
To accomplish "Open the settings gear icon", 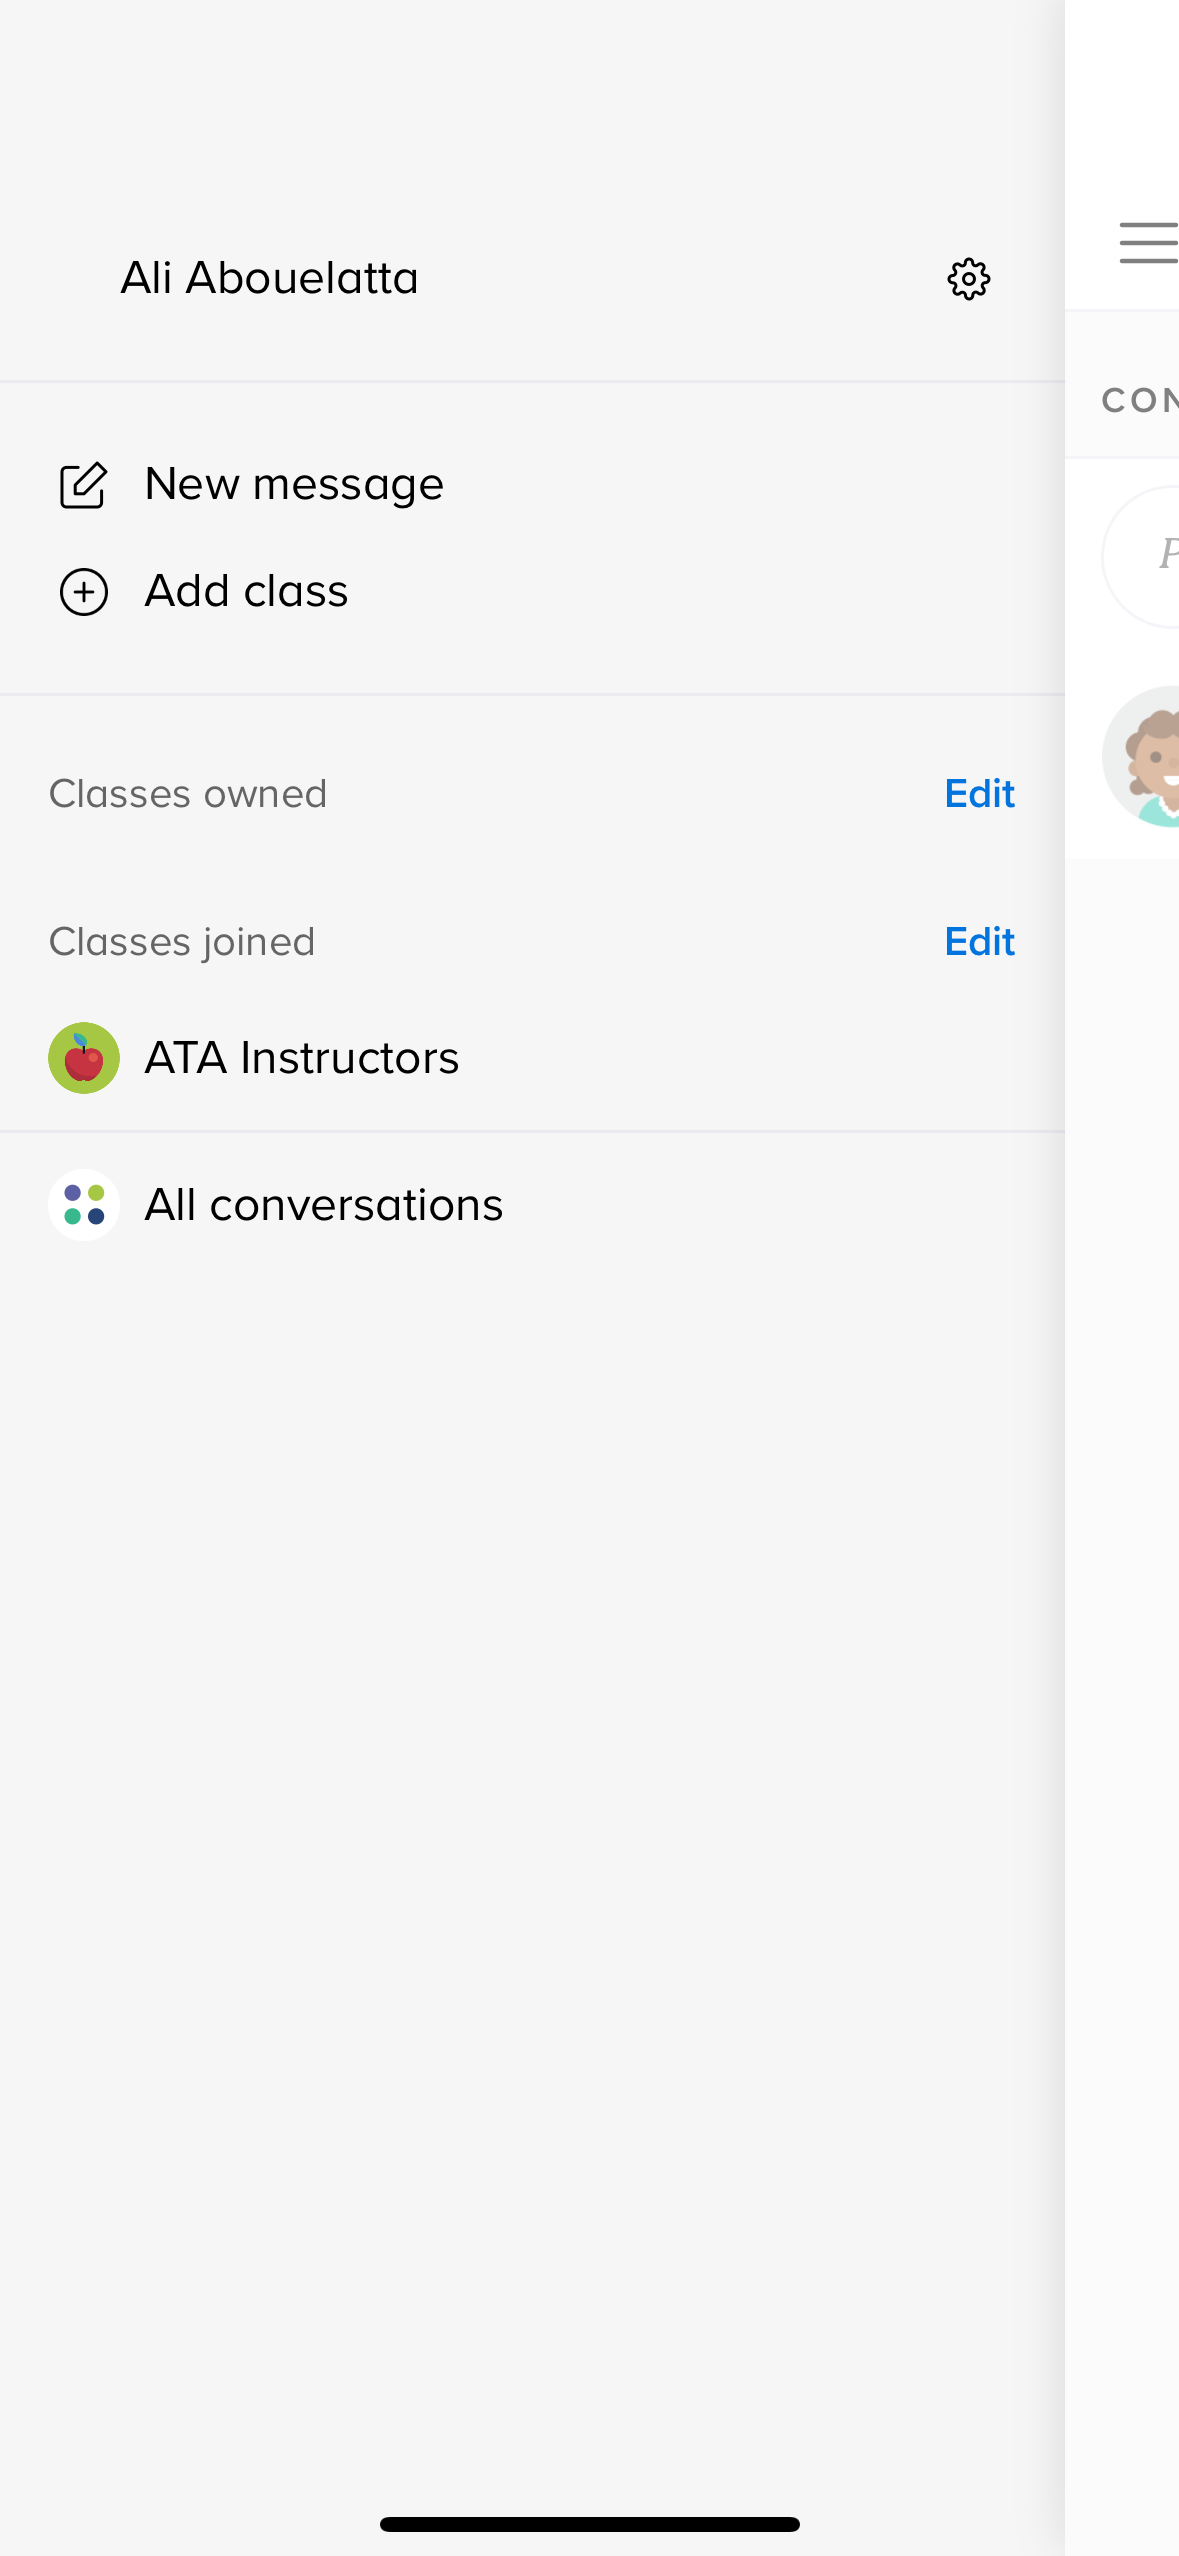I will click(x=967, y=278).
